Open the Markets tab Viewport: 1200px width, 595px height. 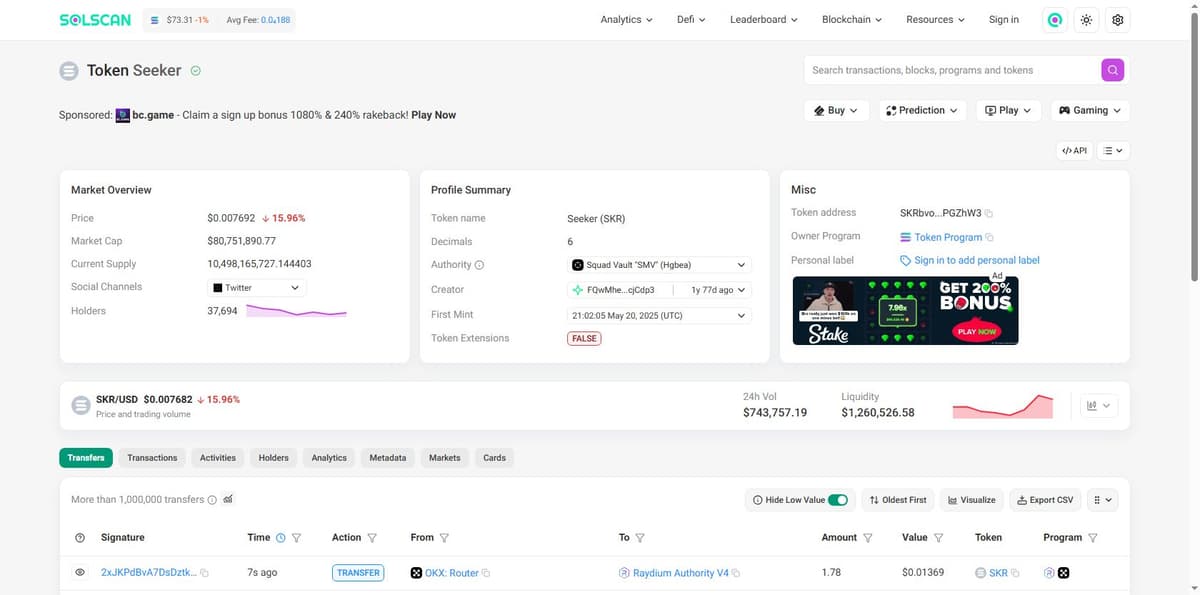(x=445, y=458)
